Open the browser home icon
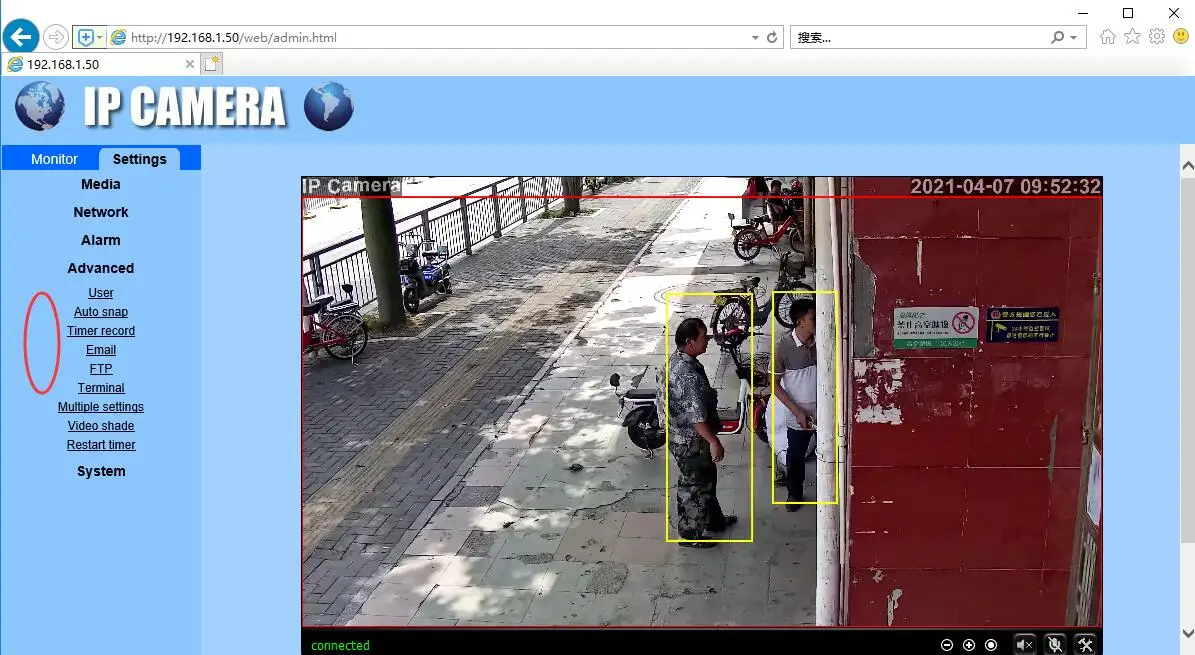 [1107, 37]
